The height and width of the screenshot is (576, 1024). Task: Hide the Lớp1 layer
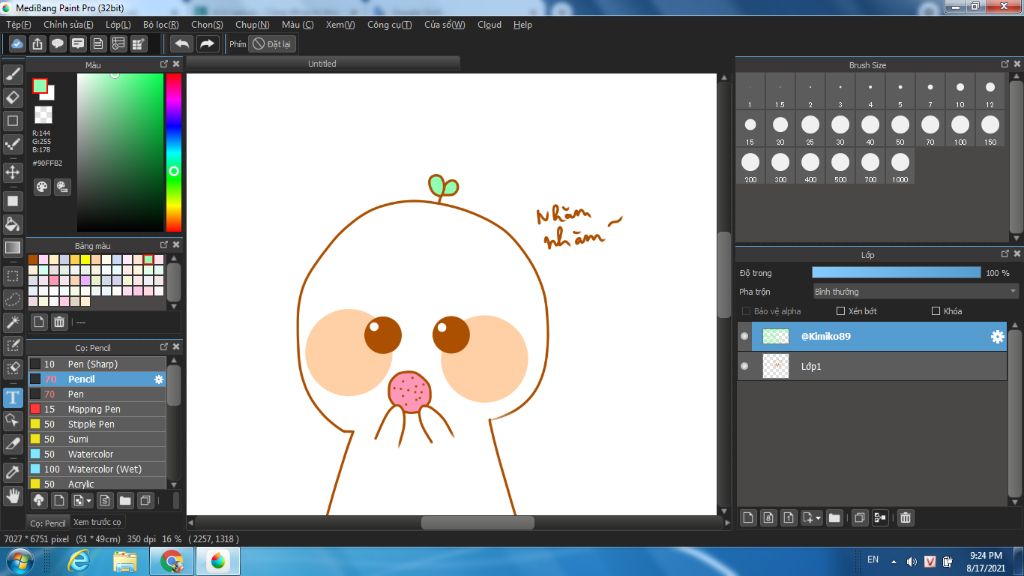tap(744, 367)
